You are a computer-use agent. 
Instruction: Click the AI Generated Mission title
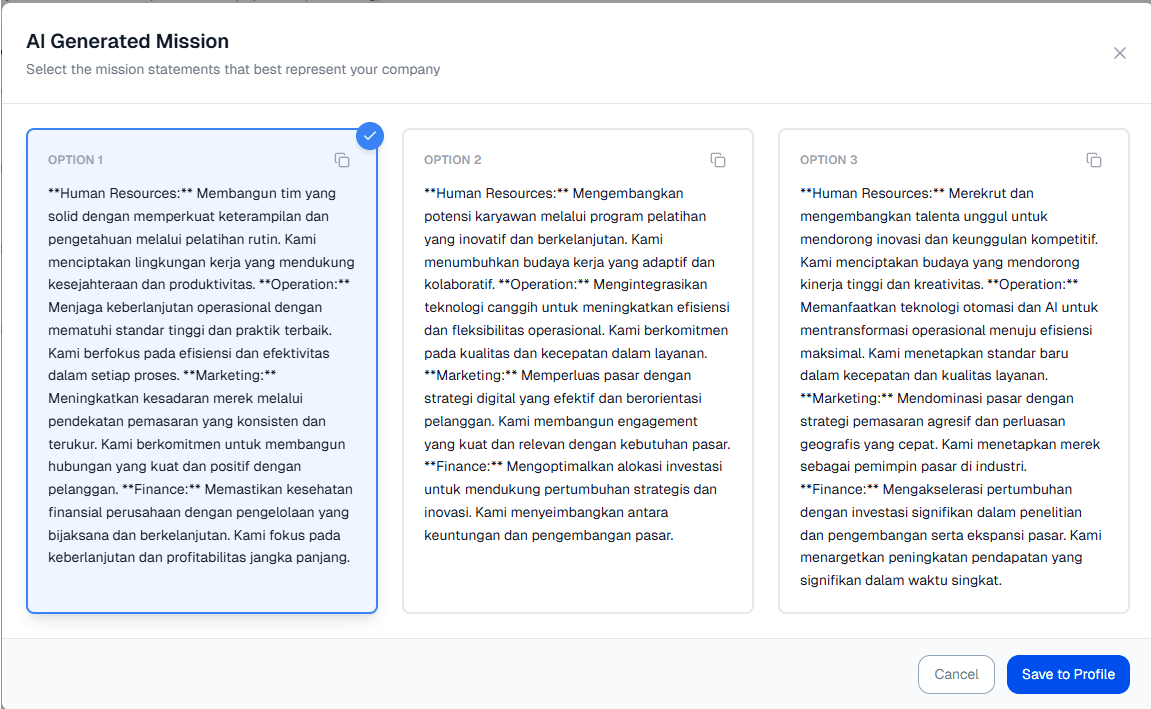[x=127, y=42]
